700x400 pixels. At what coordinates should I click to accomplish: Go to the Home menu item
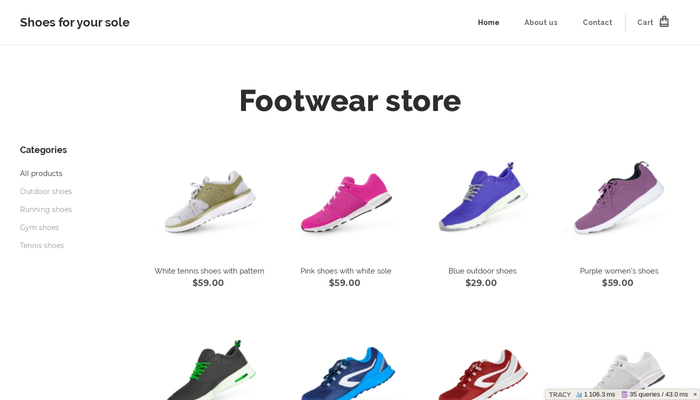(x=488, y=22)
